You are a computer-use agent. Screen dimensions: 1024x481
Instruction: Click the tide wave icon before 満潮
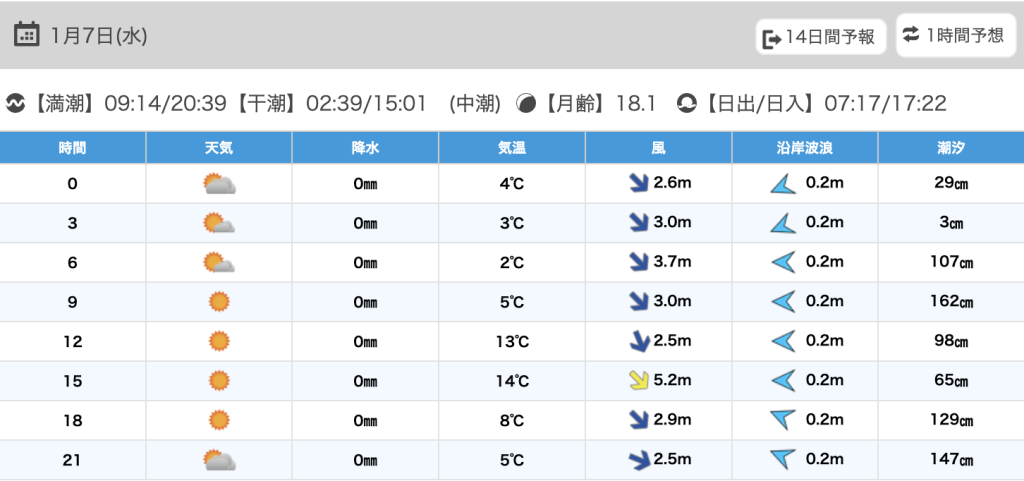tap(16, 103)
